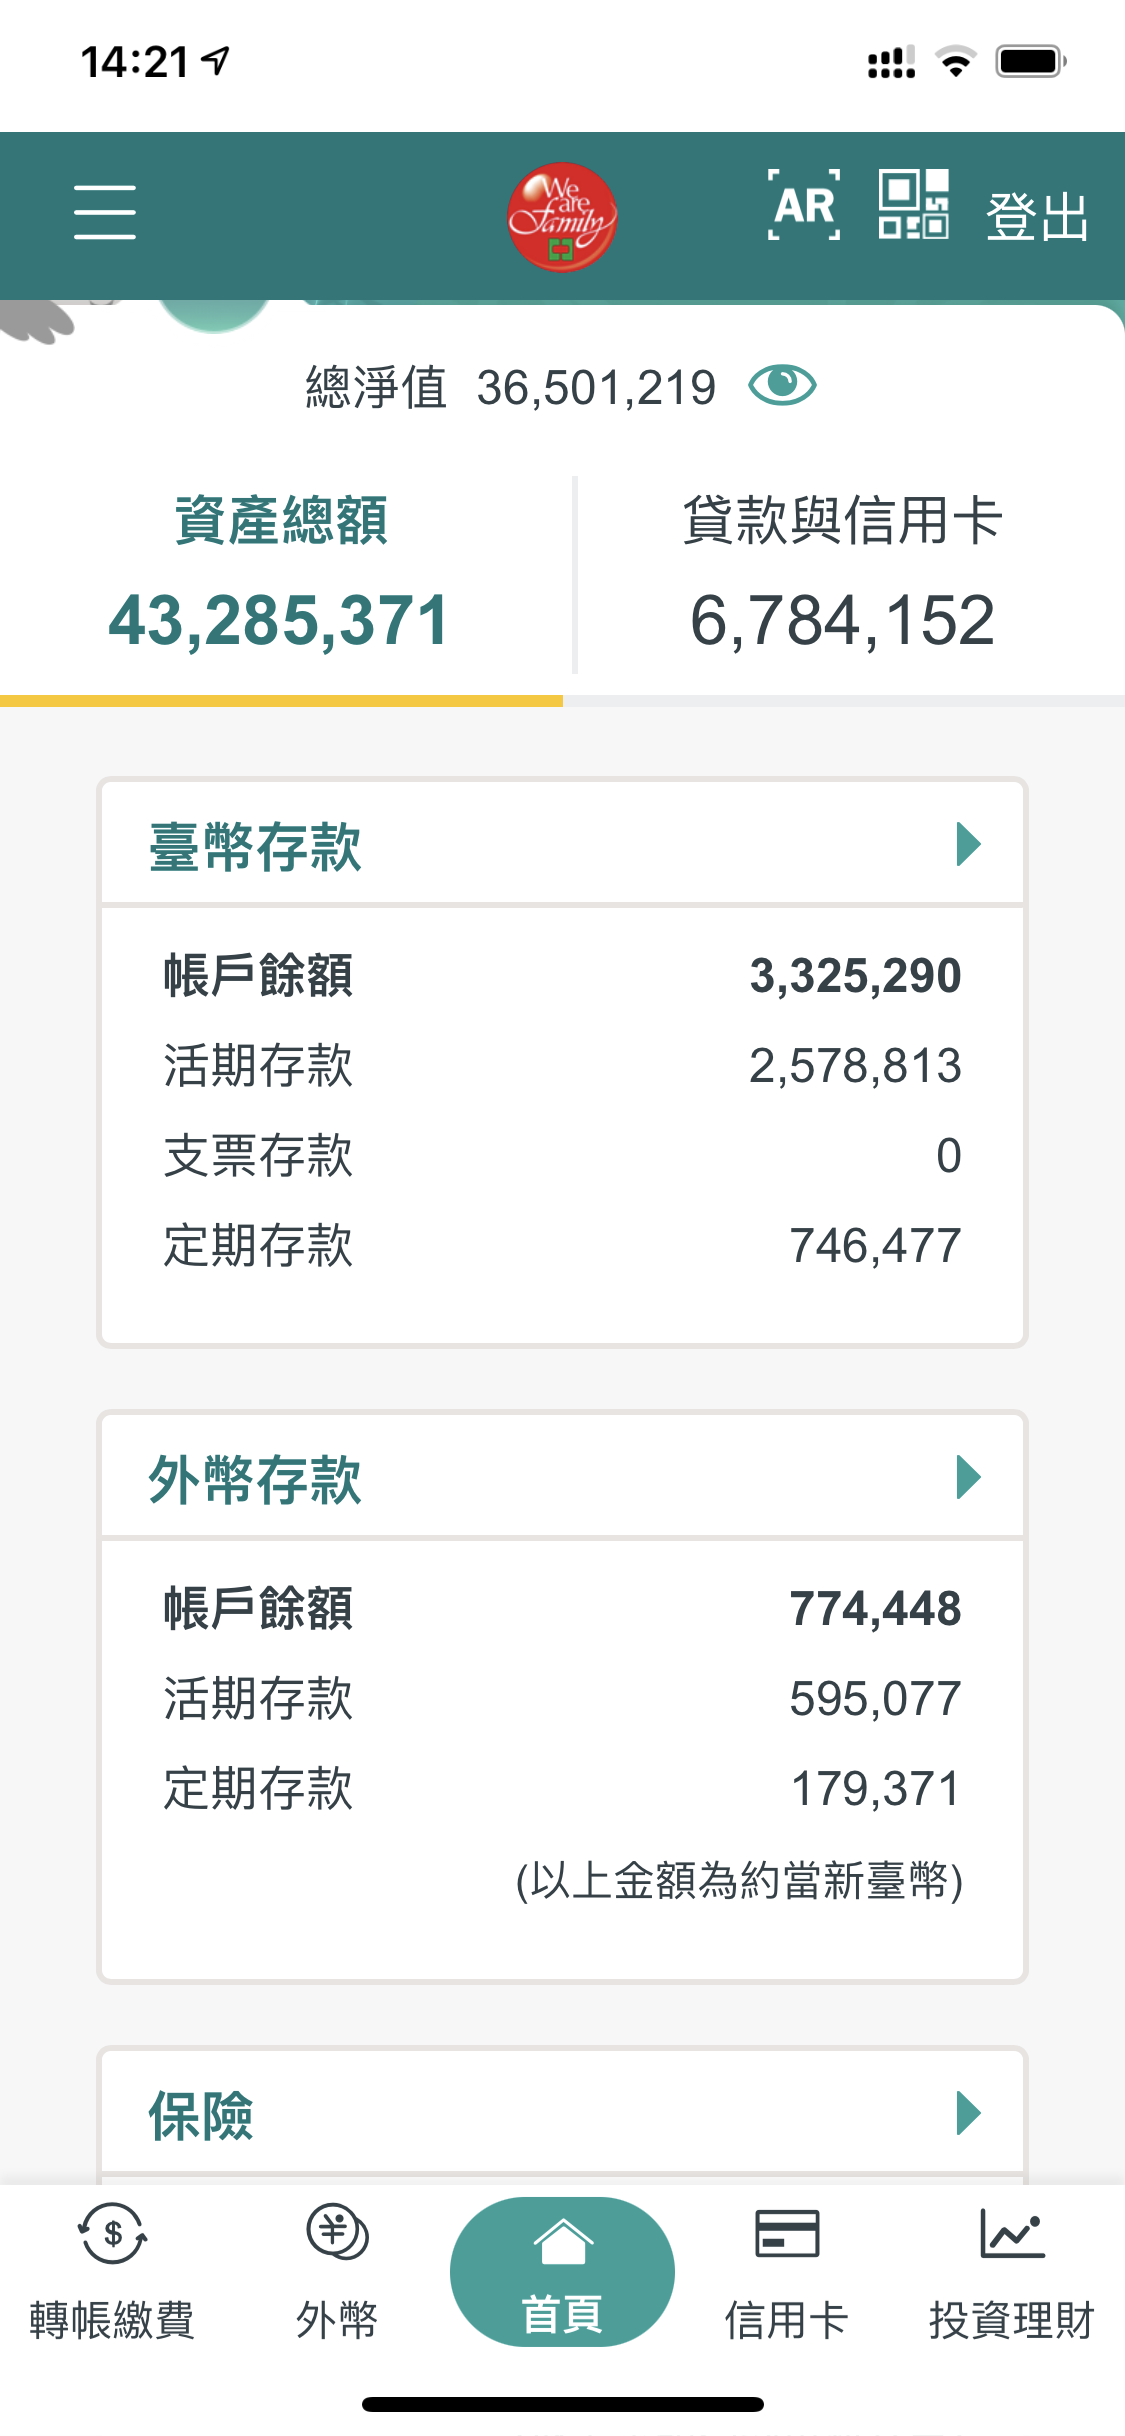1125x2436 pixels.
Task: Expand the 保險 section arrow
Action: (x=968, y=2113)
